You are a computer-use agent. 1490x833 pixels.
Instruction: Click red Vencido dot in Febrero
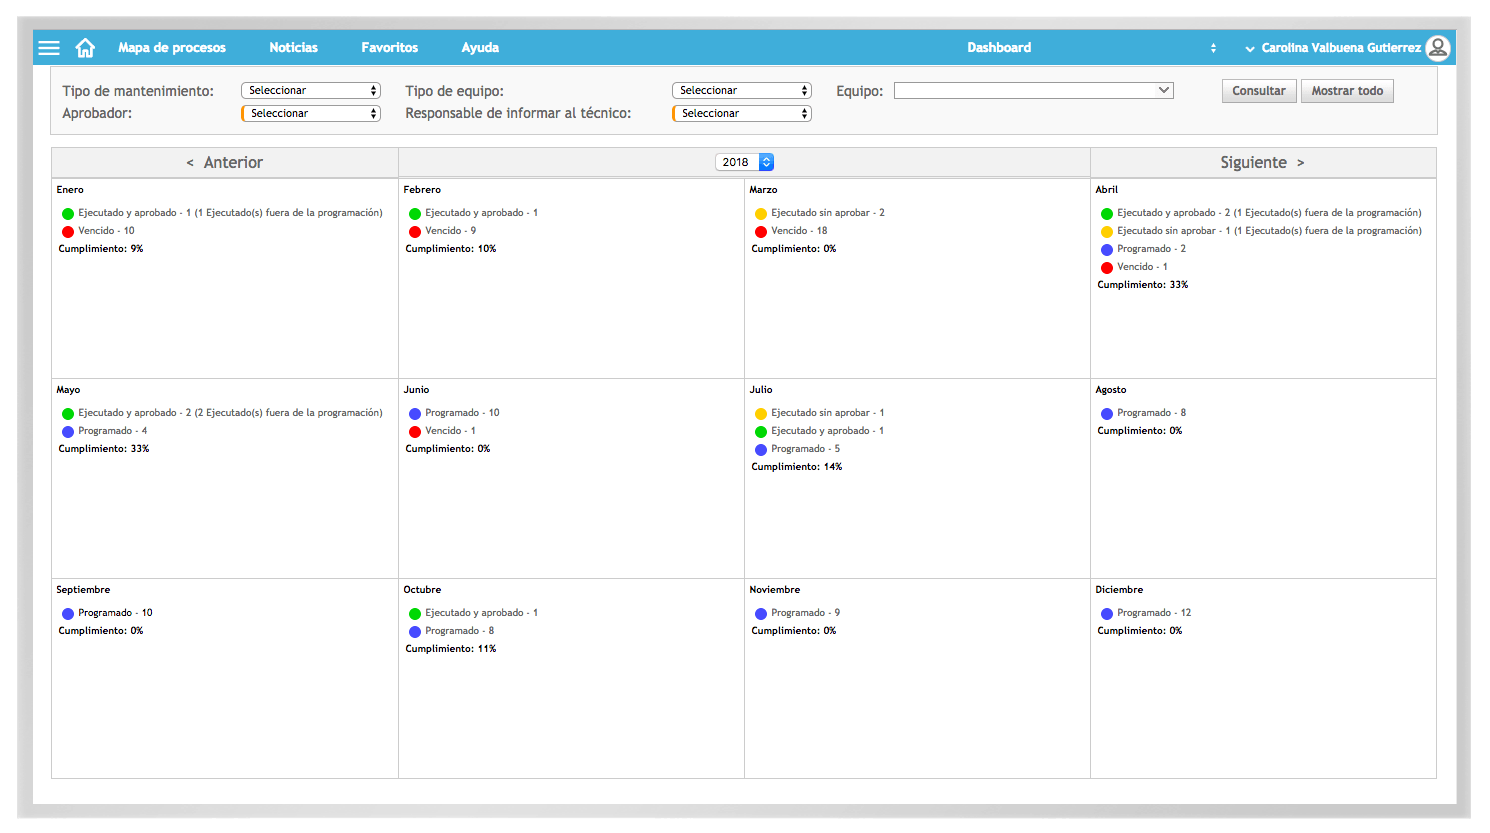point(415,232)
